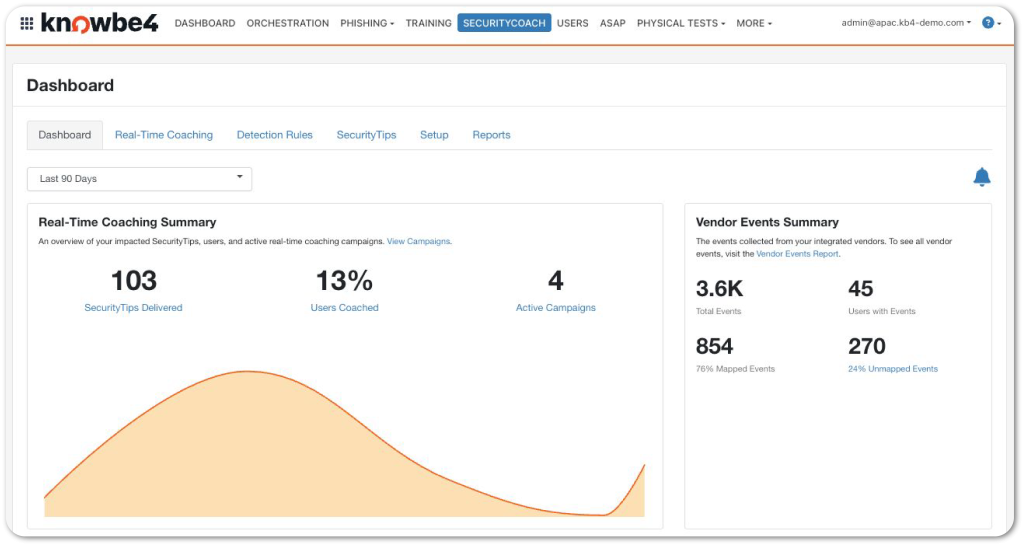
Task: Open the help question mark icon
Action: pyautogui.click(x=988, y=23)
